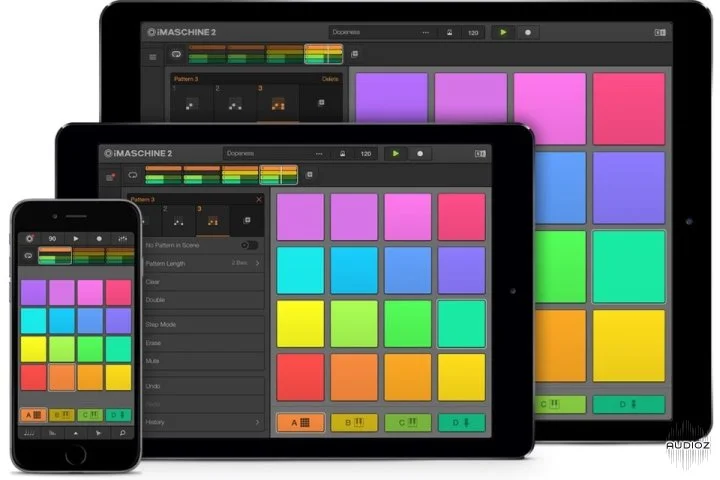Select the highlighted fourth scene on the front iPad
The image size is (720, 480).
[x=279, y=175]
